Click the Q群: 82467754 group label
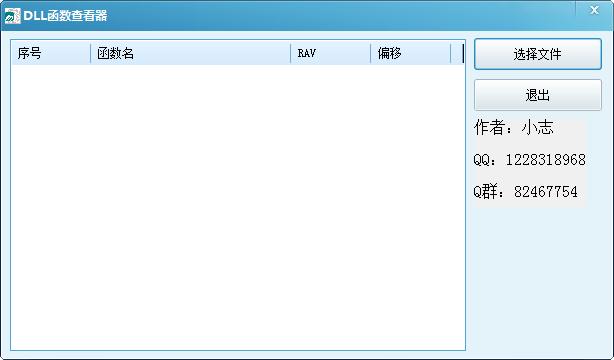 coord(526,192)
